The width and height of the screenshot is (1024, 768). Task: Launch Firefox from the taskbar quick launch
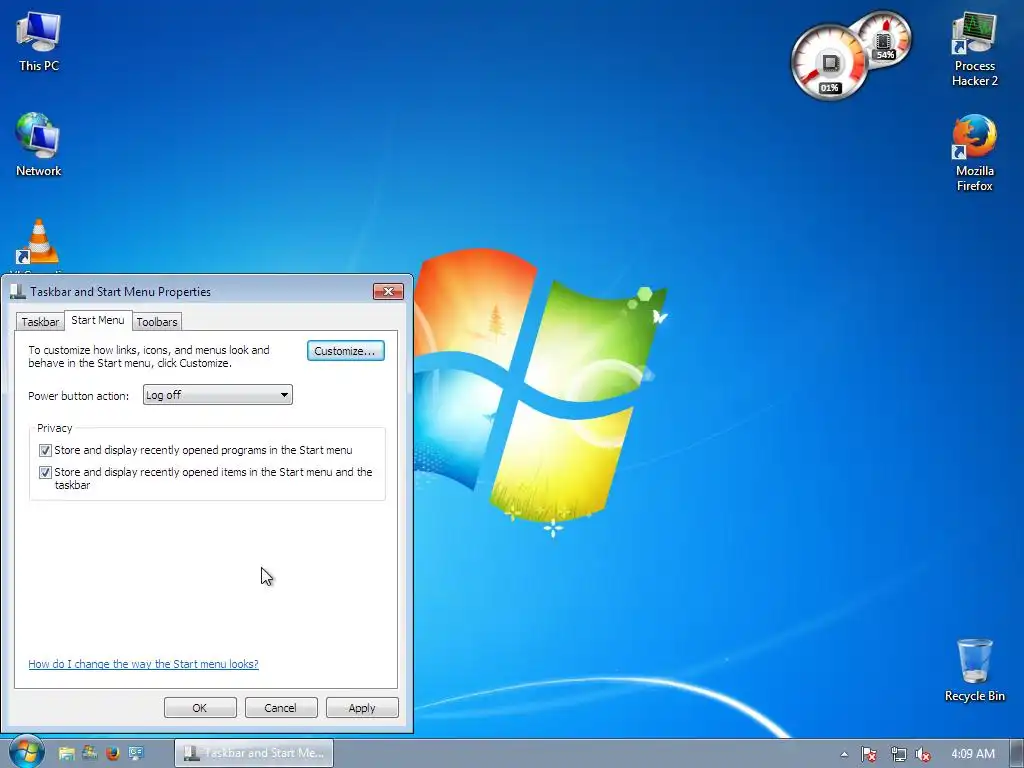click(112, 753)
